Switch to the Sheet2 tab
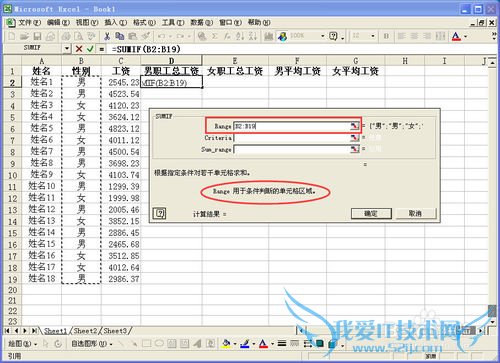 (85, 331)
